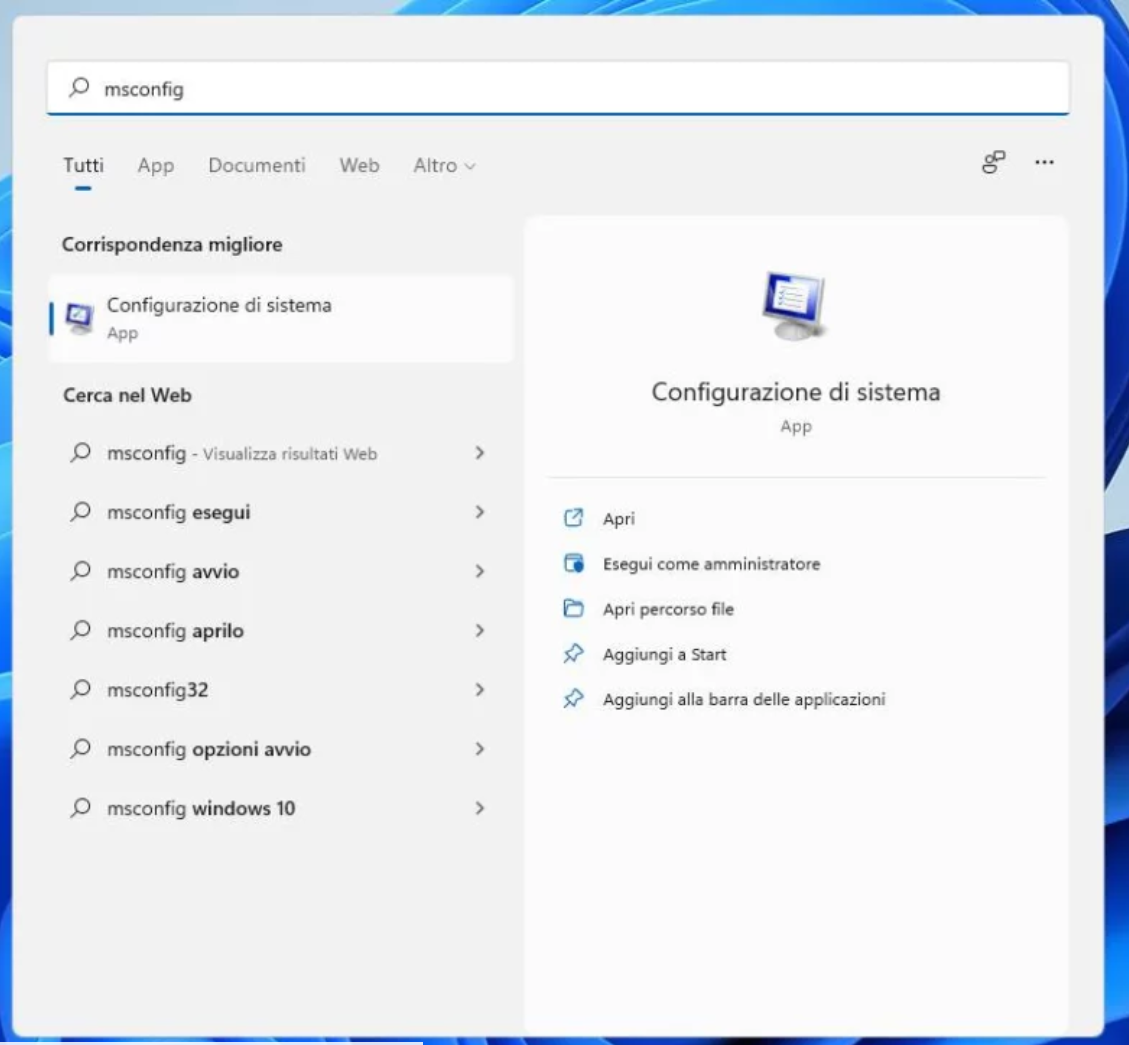The width and height of the screenshot is (1129, 1045).
Task: Click the large Configurazione di sistema preview icon
Action: 795,305
